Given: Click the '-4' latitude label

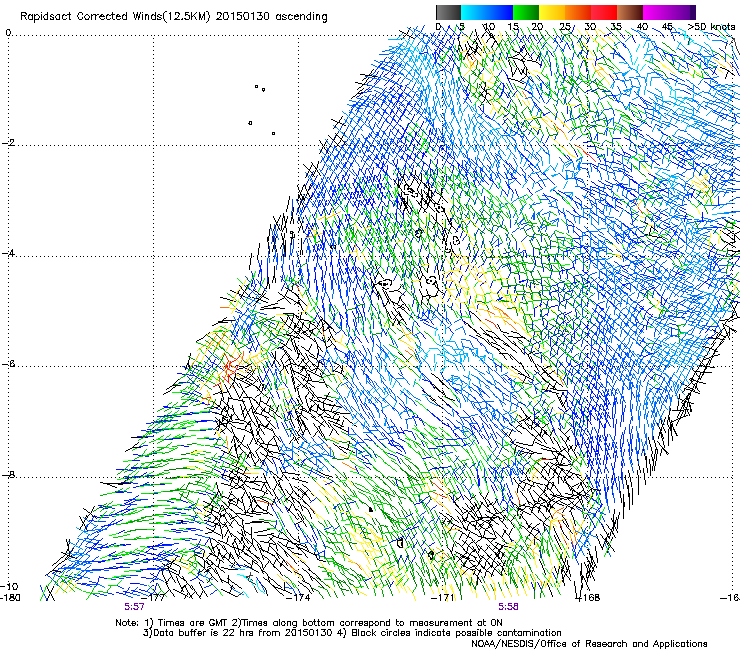Looking at the screenshot, I should coord(8,253).
